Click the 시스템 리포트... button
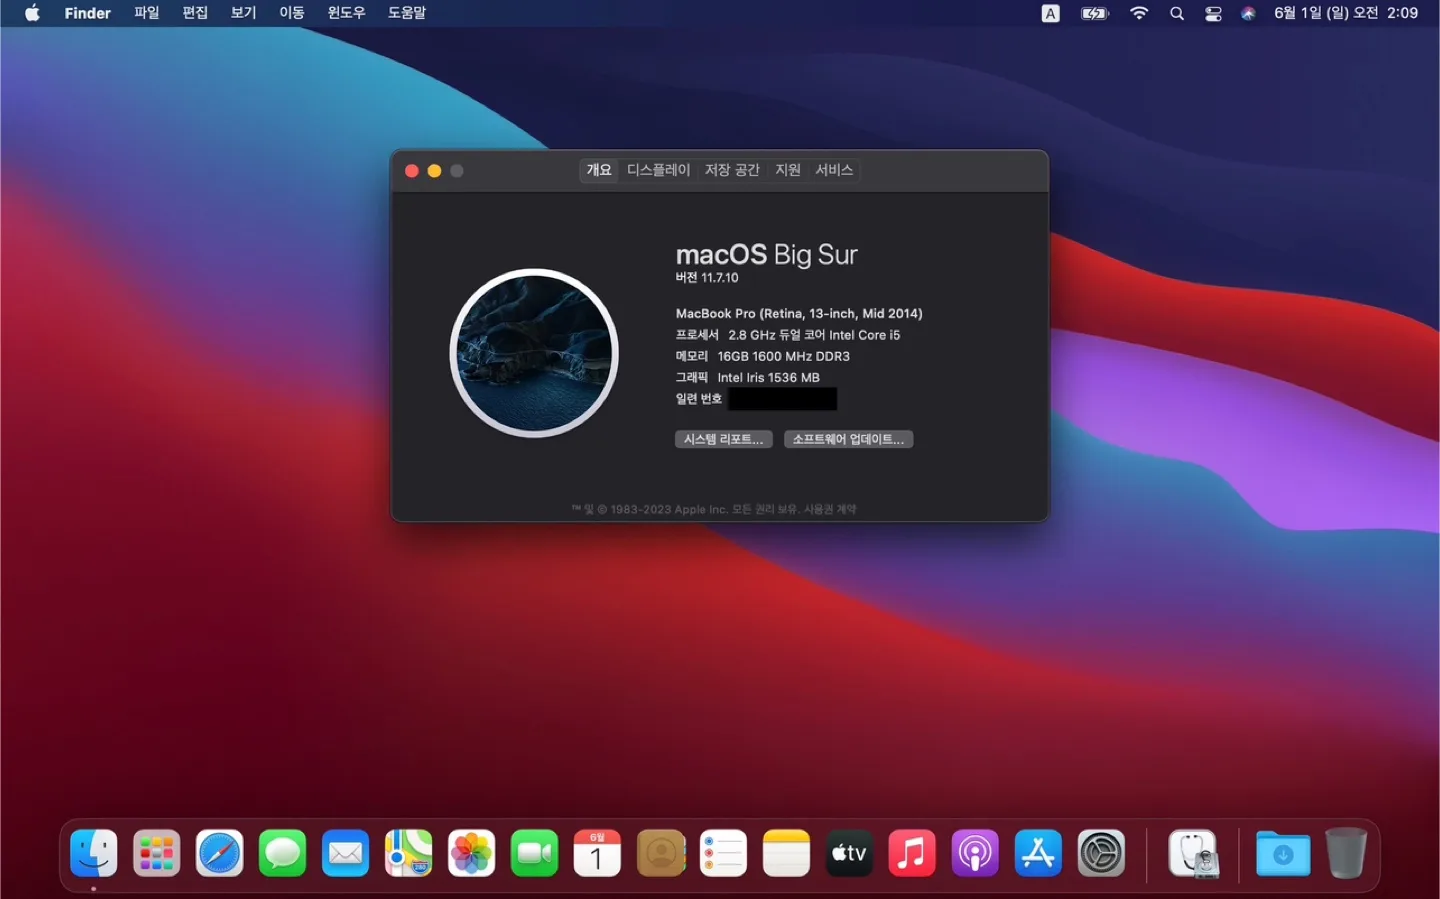 tap(724, 439)
